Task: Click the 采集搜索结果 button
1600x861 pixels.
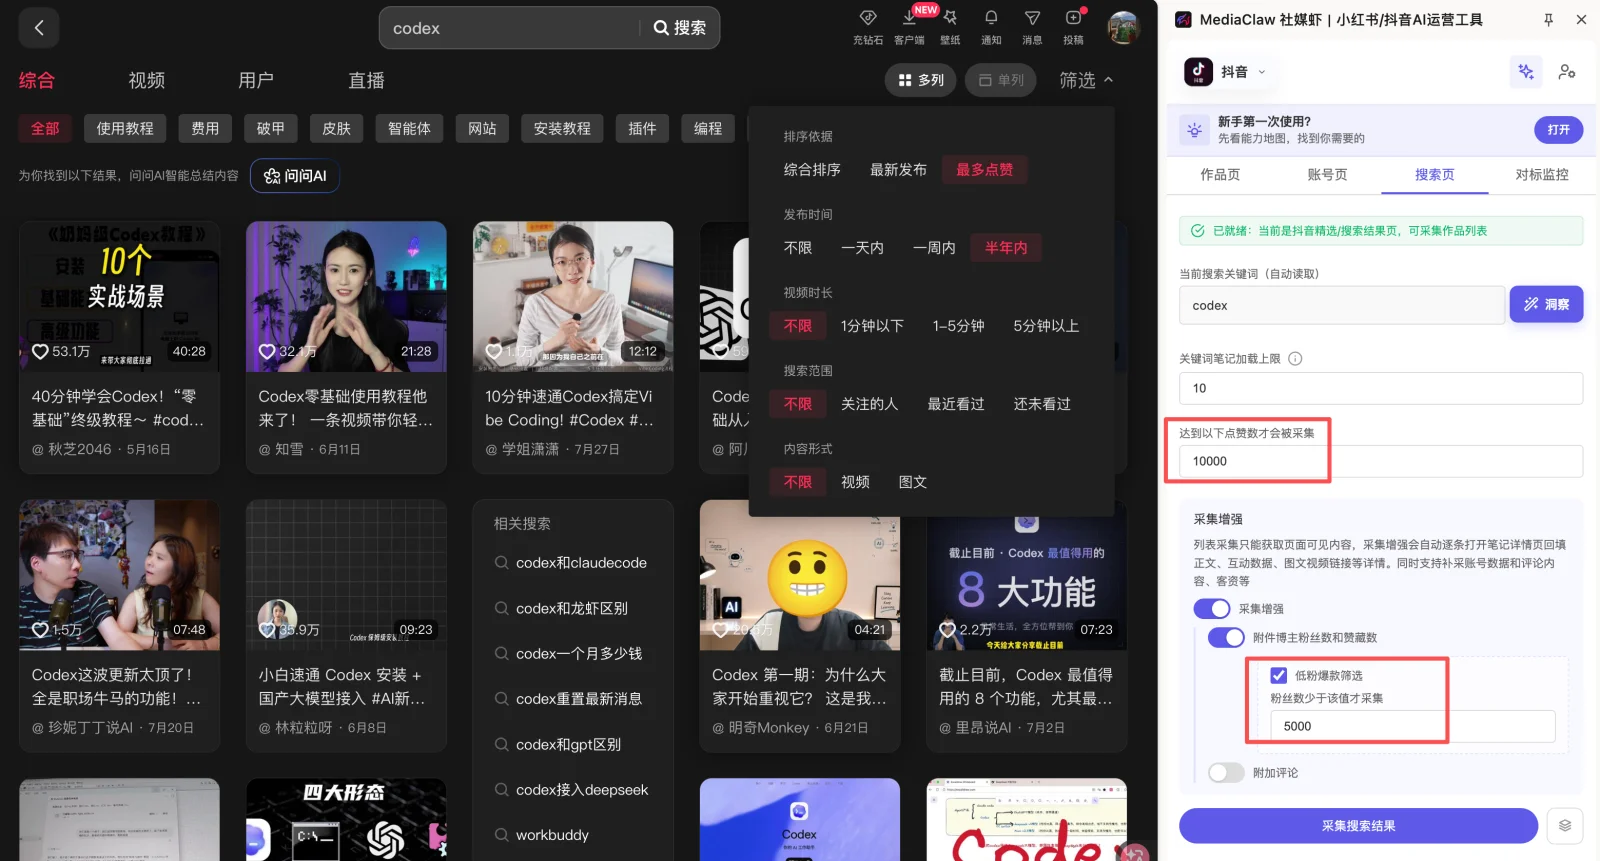Action: coord(1358,826)
